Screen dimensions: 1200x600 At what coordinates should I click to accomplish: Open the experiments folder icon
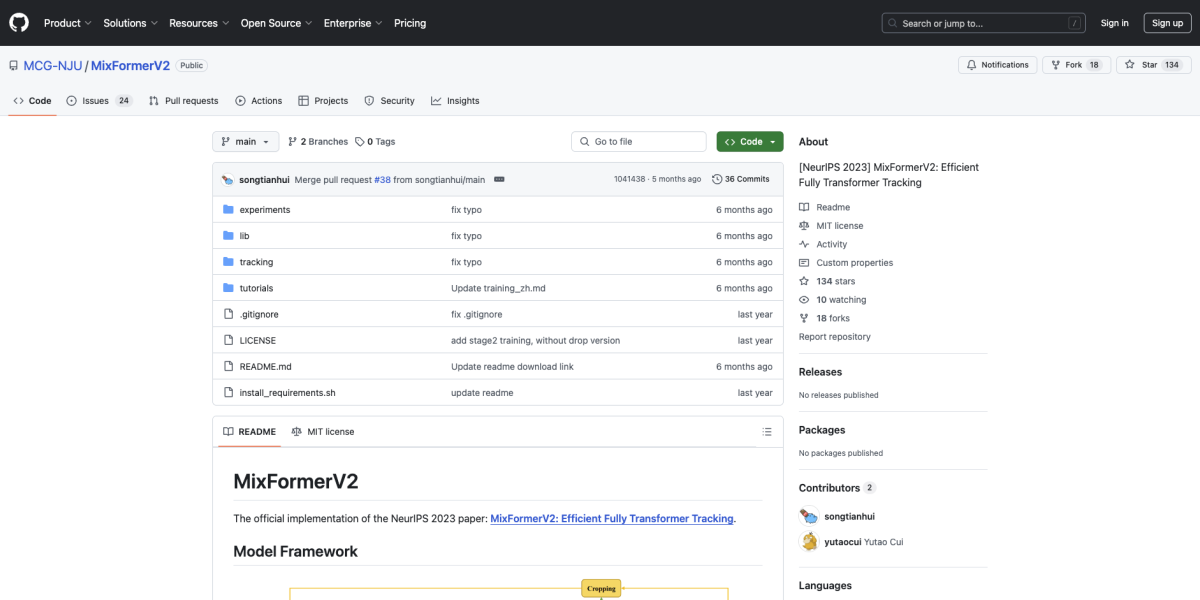point(229,209)
